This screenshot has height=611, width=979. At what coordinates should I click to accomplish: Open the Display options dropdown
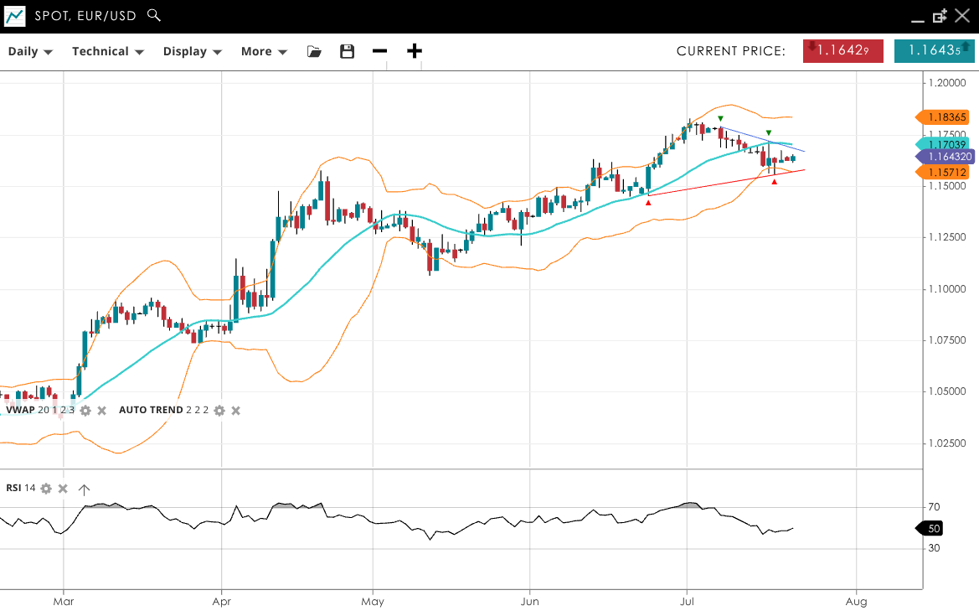click(192, 51)
